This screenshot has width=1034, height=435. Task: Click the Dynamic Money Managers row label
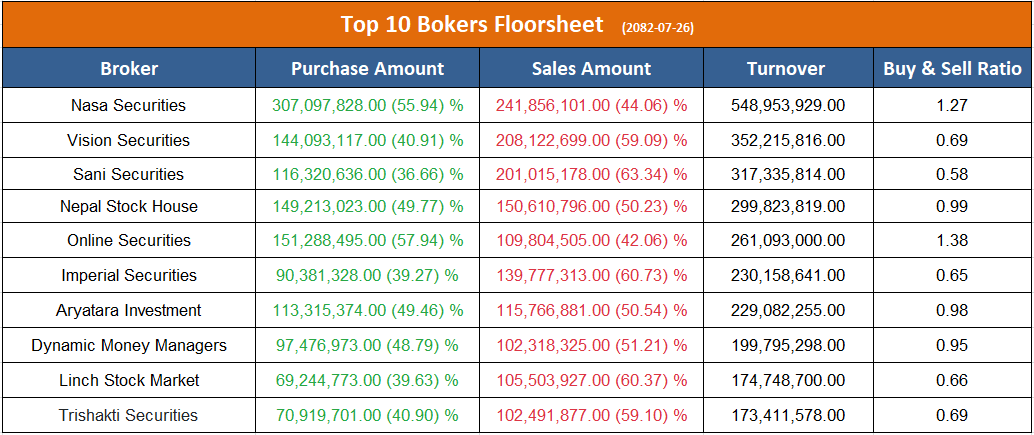pyautogui.click(x=129, y=345)
